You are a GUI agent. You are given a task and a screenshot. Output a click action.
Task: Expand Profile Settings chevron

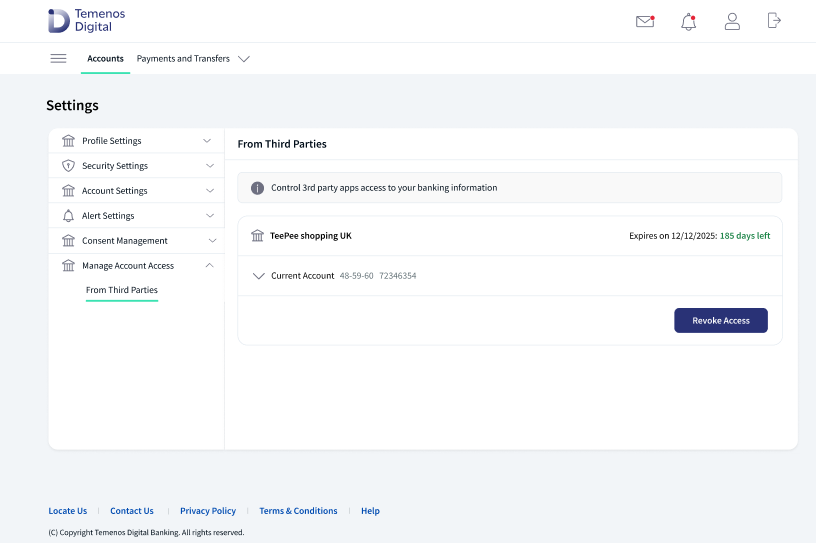(207, 141)
